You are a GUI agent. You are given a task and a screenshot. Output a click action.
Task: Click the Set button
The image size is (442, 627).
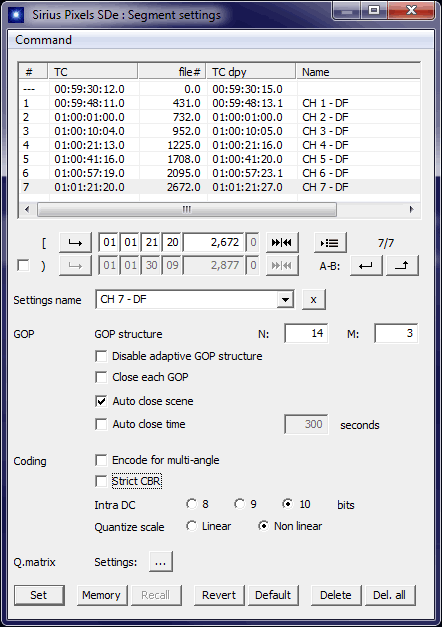pyautogui.click(x=39, y=595)
